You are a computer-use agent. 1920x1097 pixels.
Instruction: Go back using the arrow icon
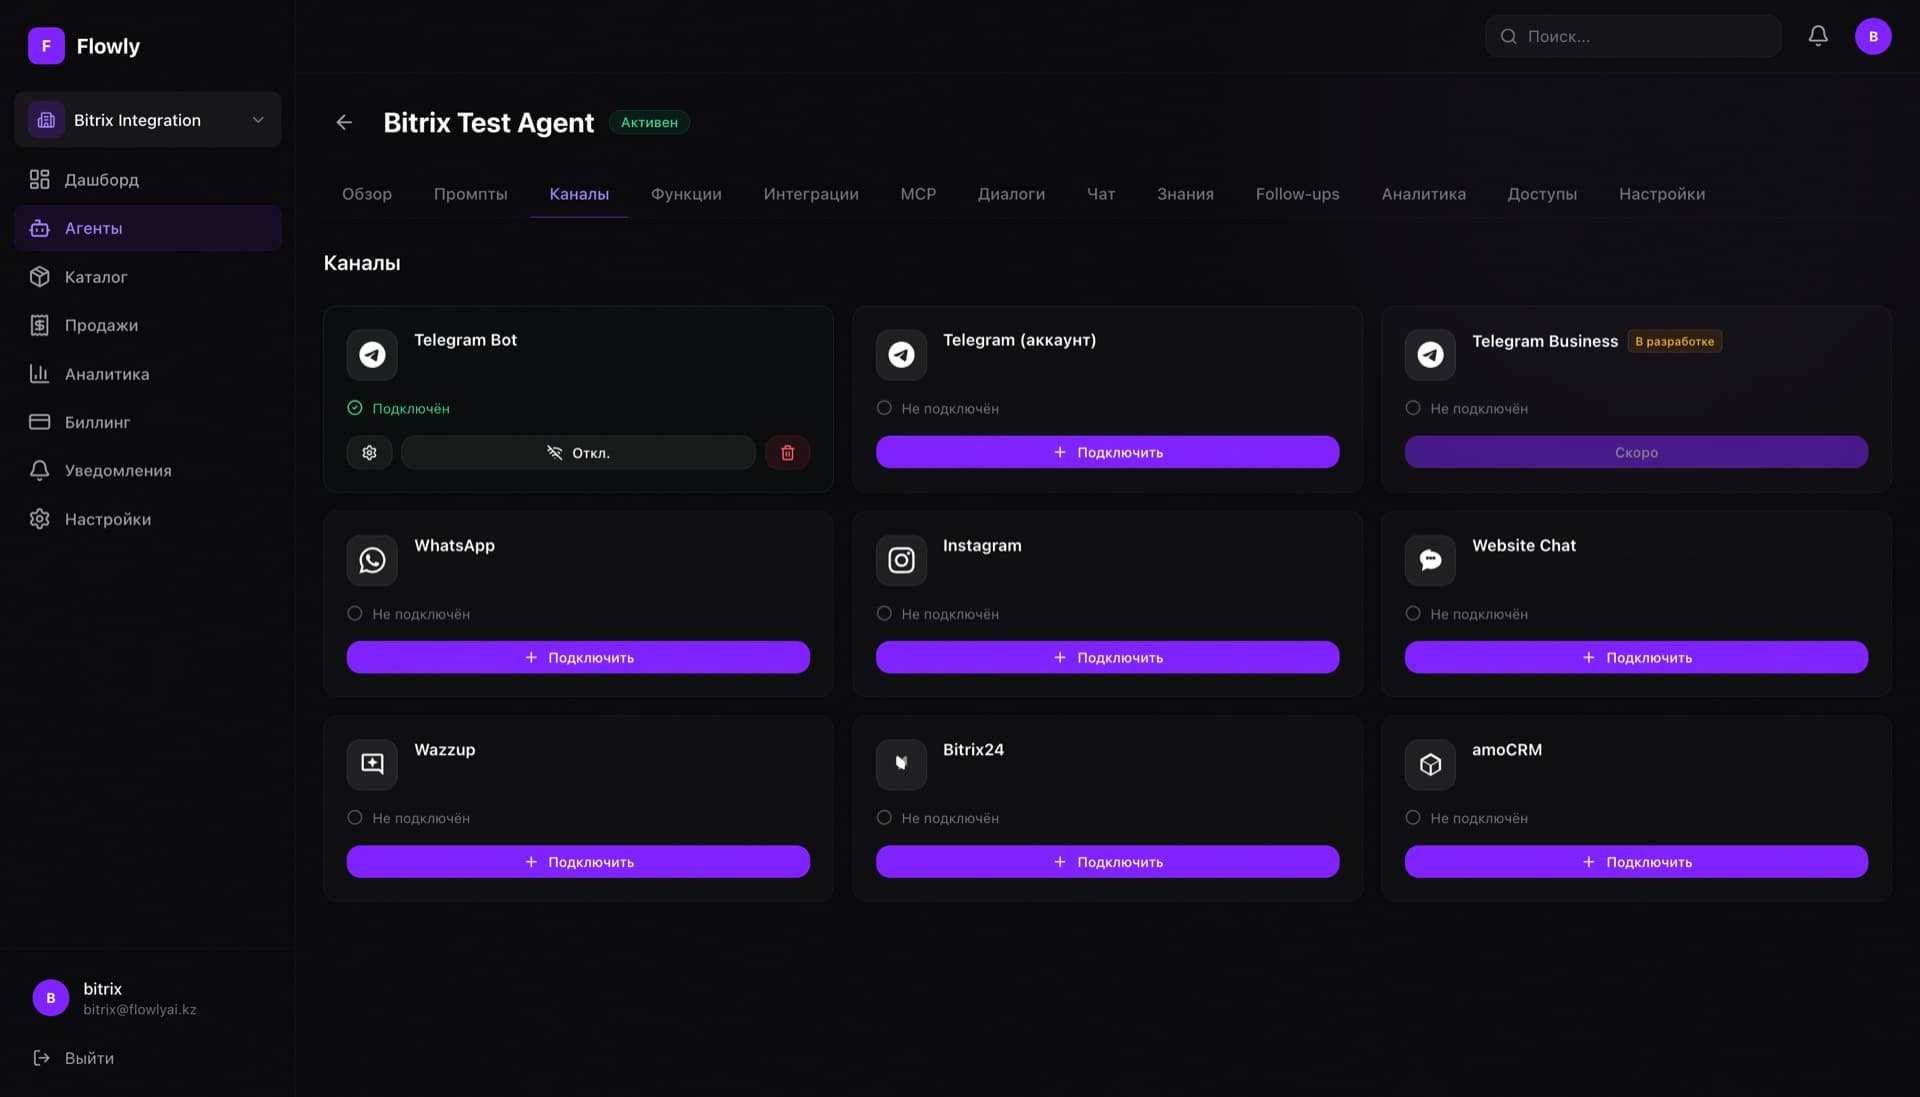point(344,122)
